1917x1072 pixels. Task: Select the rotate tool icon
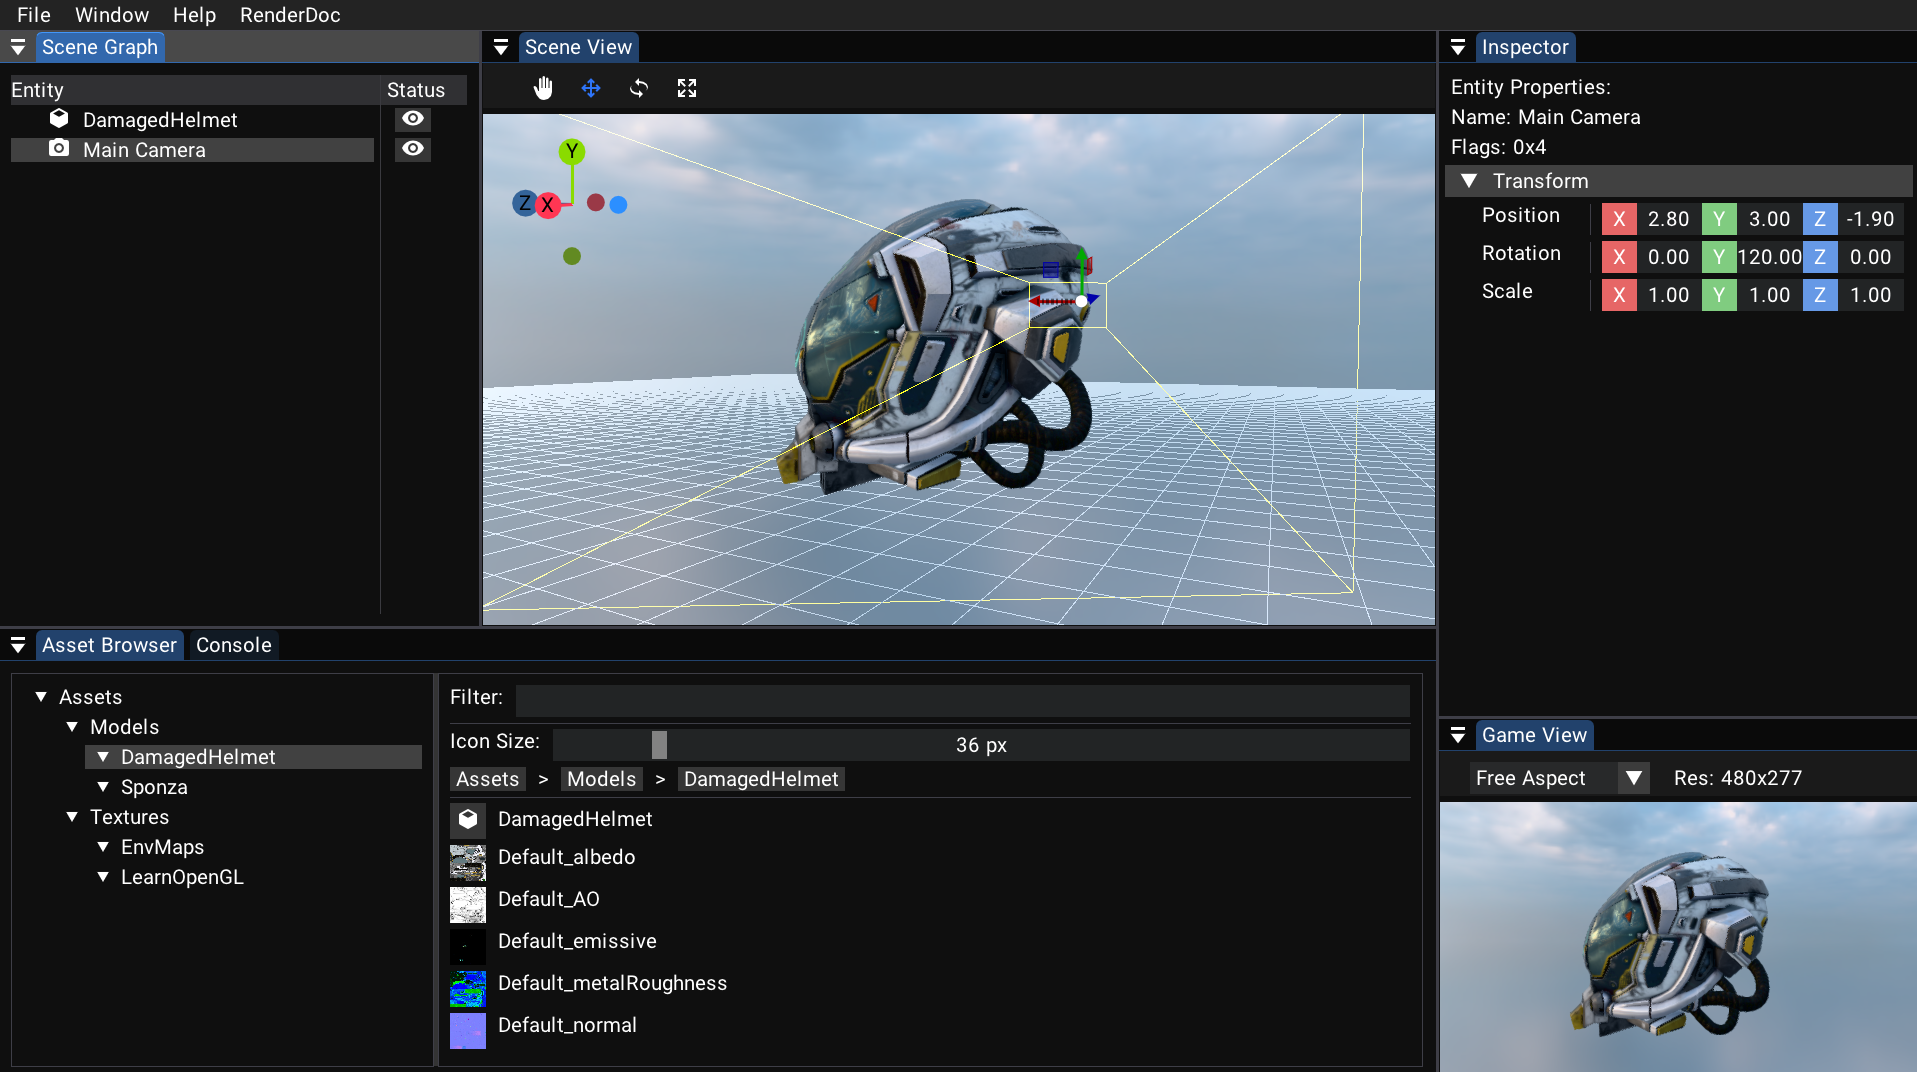639,88
